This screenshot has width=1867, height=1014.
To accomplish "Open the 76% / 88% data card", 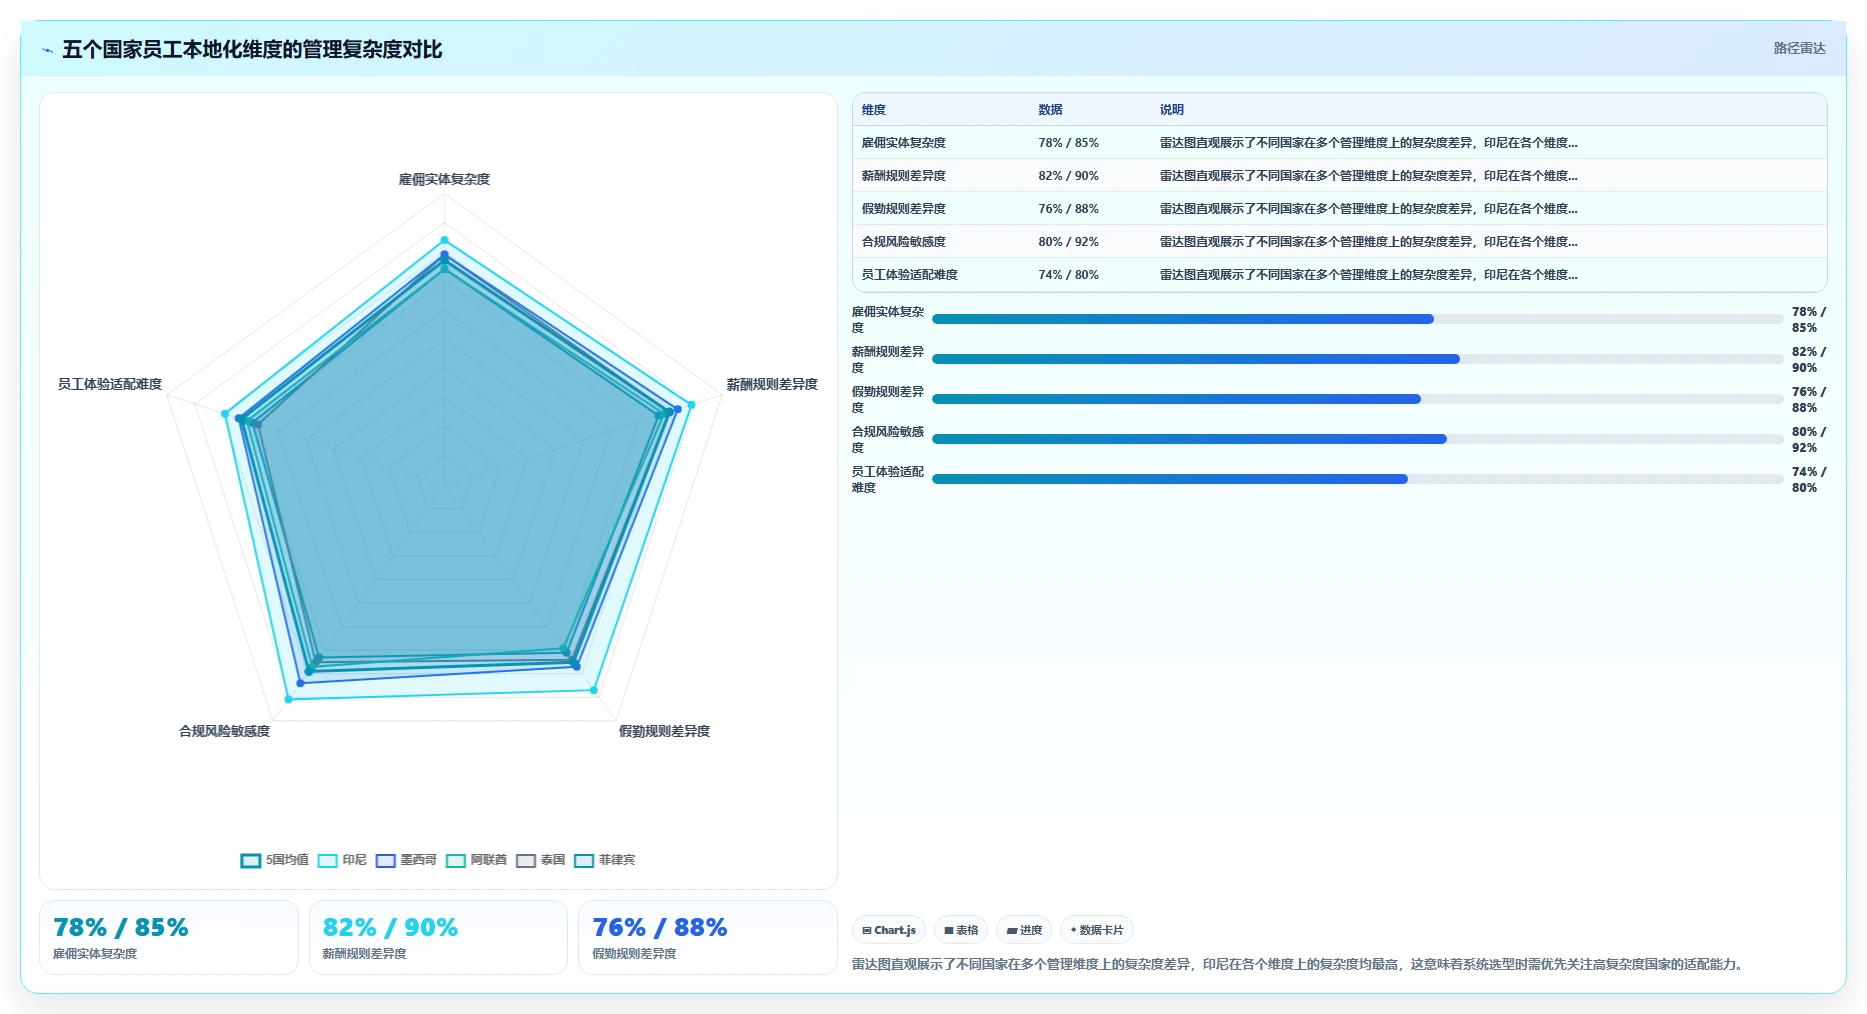I will click(x=707, y=937).
